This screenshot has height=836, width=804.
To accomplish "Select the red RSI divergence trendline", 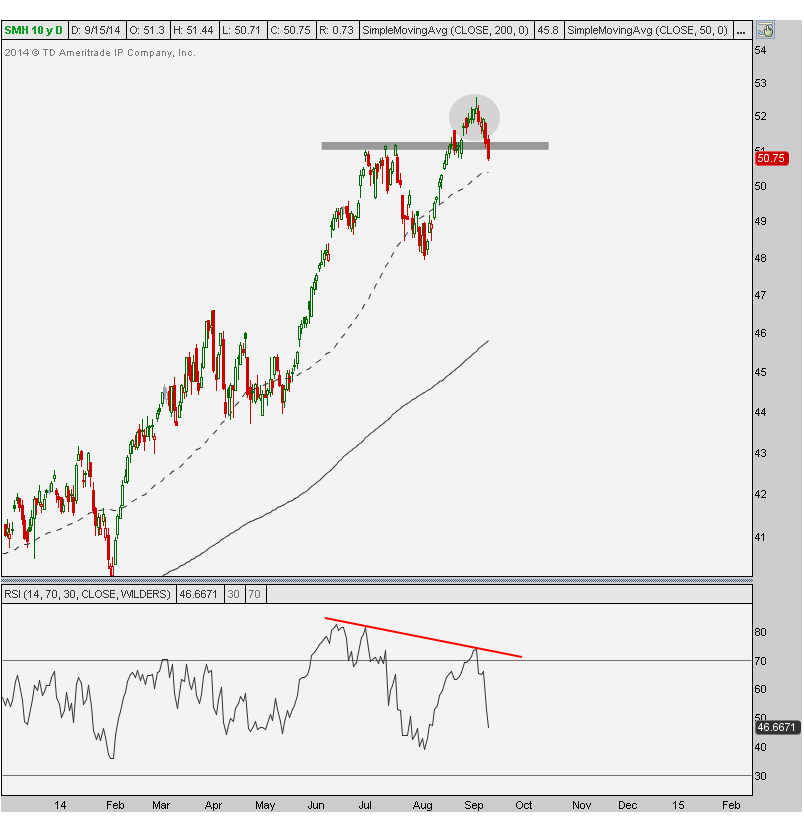I will click(x=423, y=638).
